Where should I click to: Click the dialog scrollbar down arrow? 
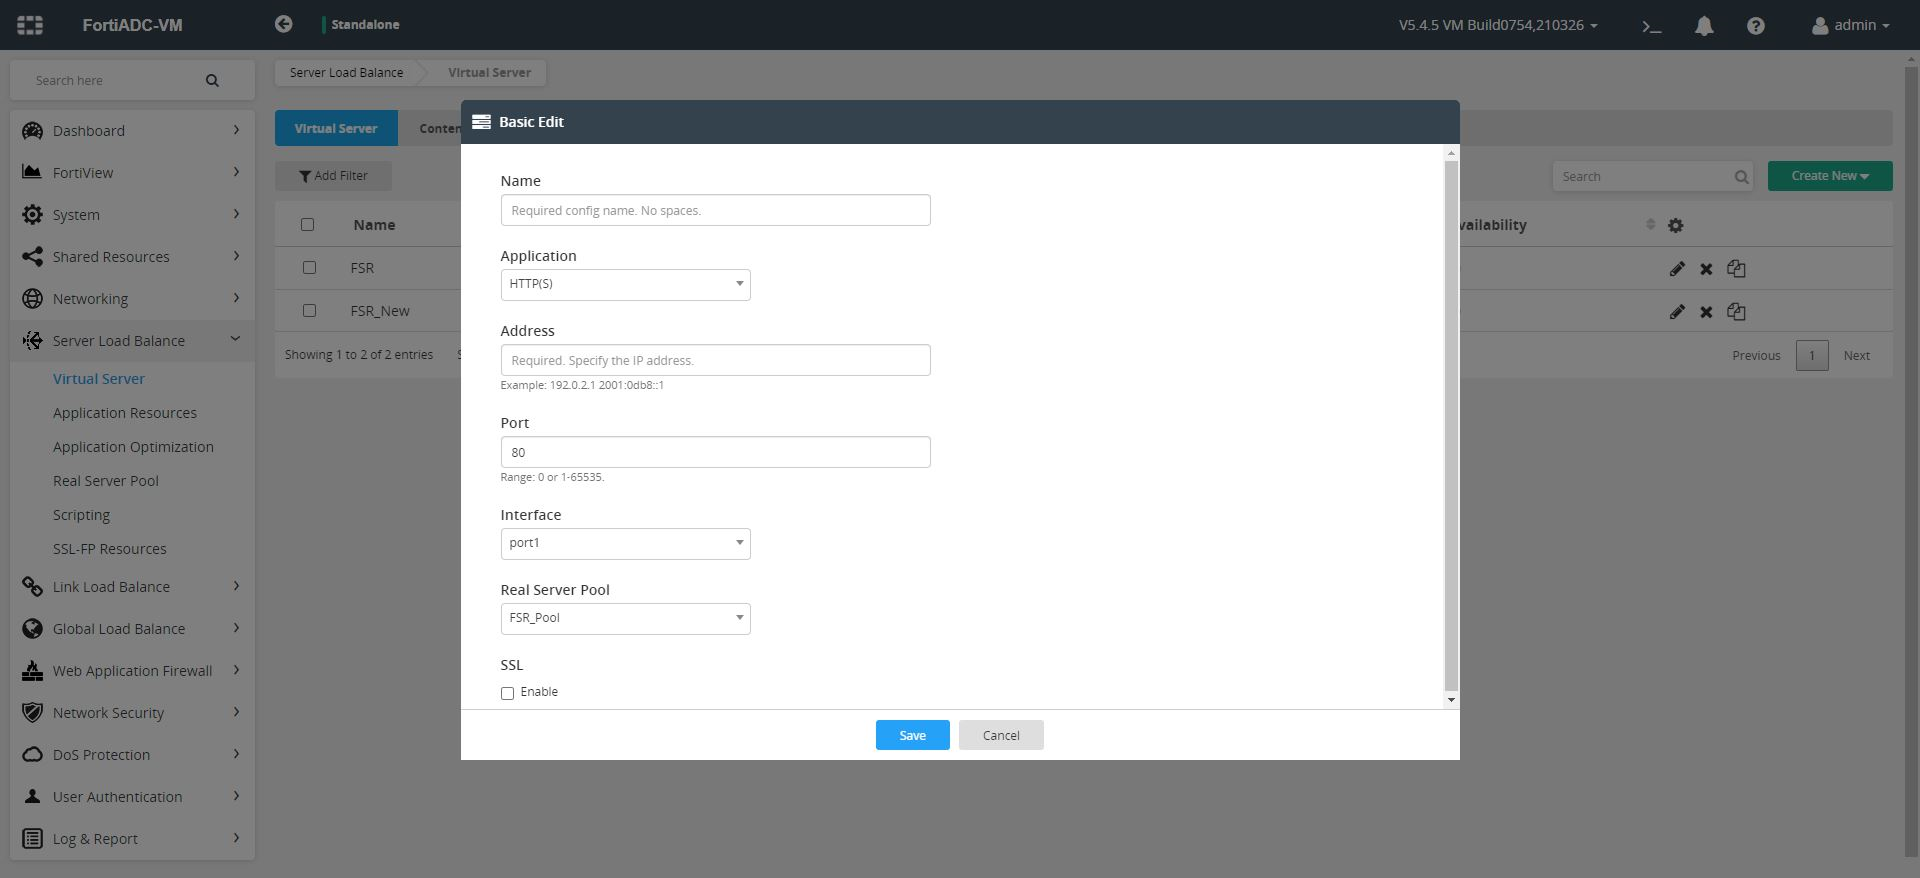(x=1451, y=700)
